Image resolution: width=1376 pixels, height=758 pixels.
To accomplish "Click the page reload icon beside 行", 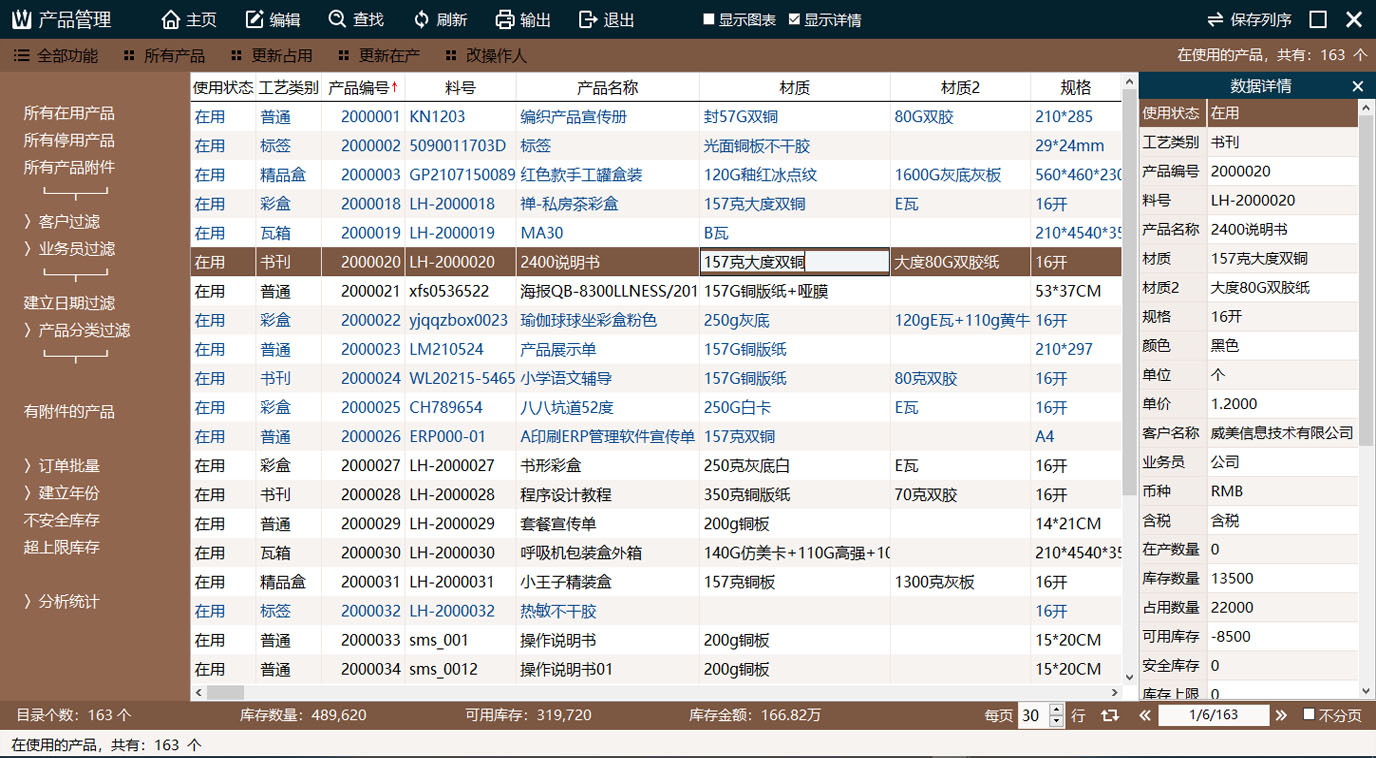I will pyautogui.click(x=1109, y=715).
